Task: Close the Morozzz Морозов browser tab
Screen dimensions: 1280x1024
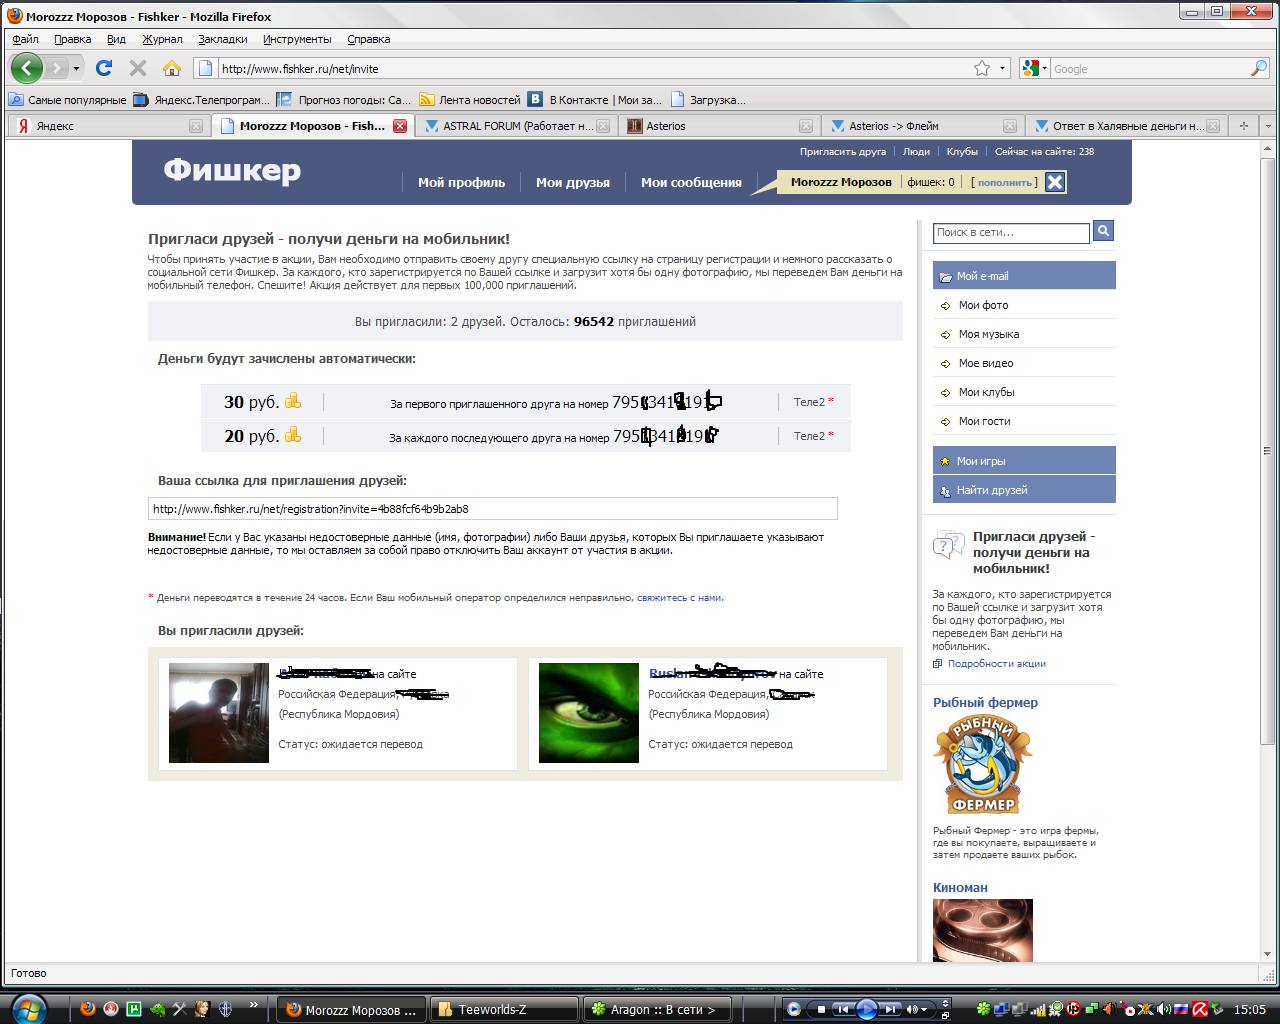Action: click(400, 126)
